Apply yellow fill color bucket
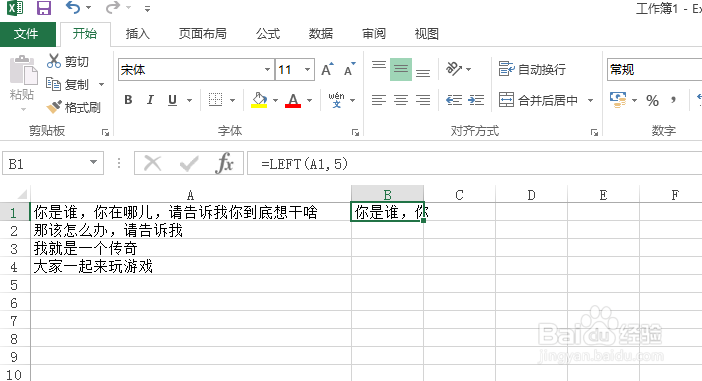This screenshot has width=702, height=381. click(259, 100)
